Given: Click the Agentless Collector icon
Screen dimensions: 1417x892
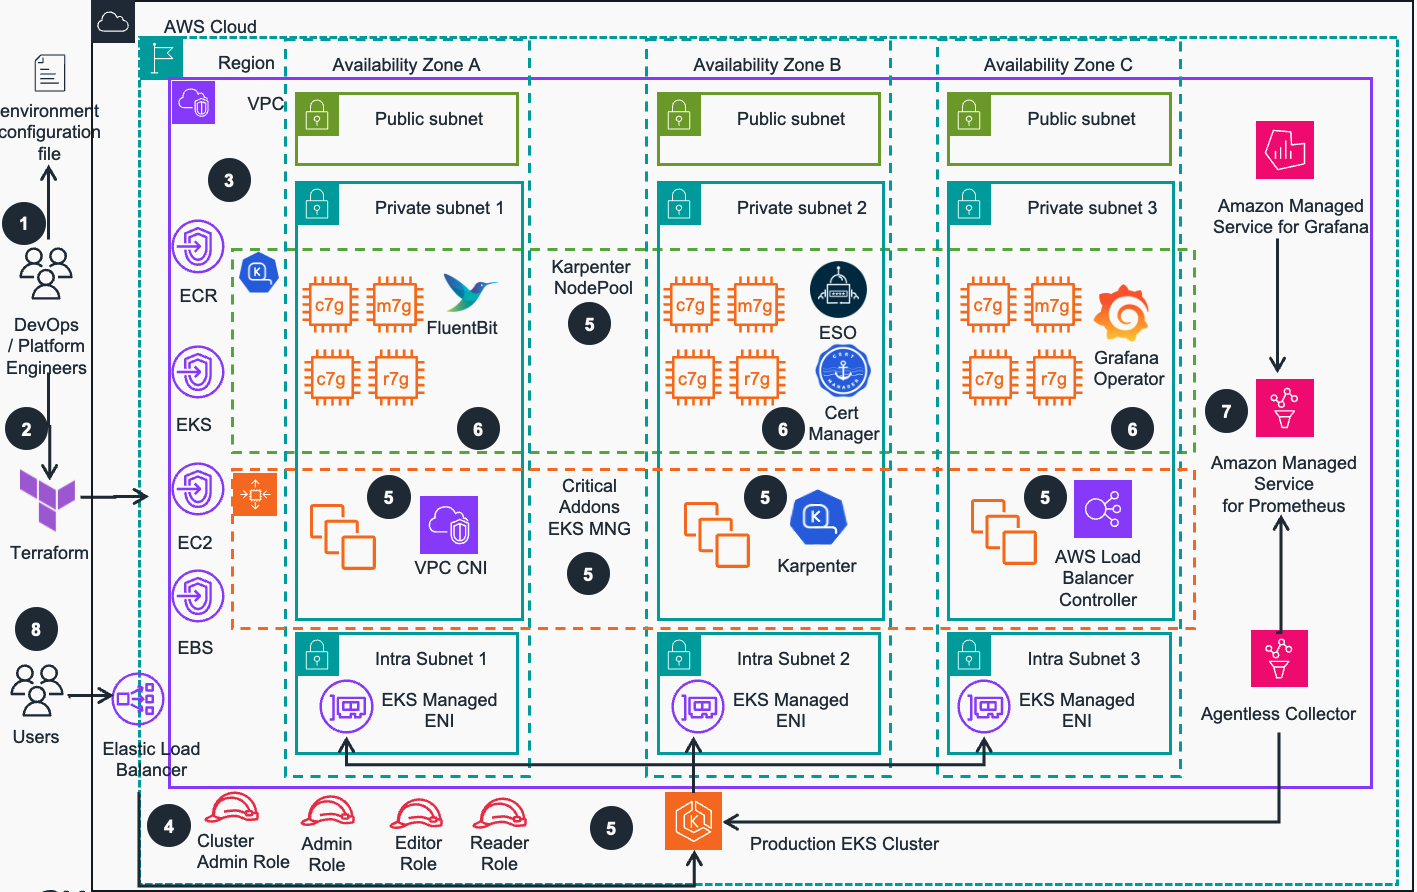Looking at the screenshot, I should pyautogui.click(x=1279, y=658).
